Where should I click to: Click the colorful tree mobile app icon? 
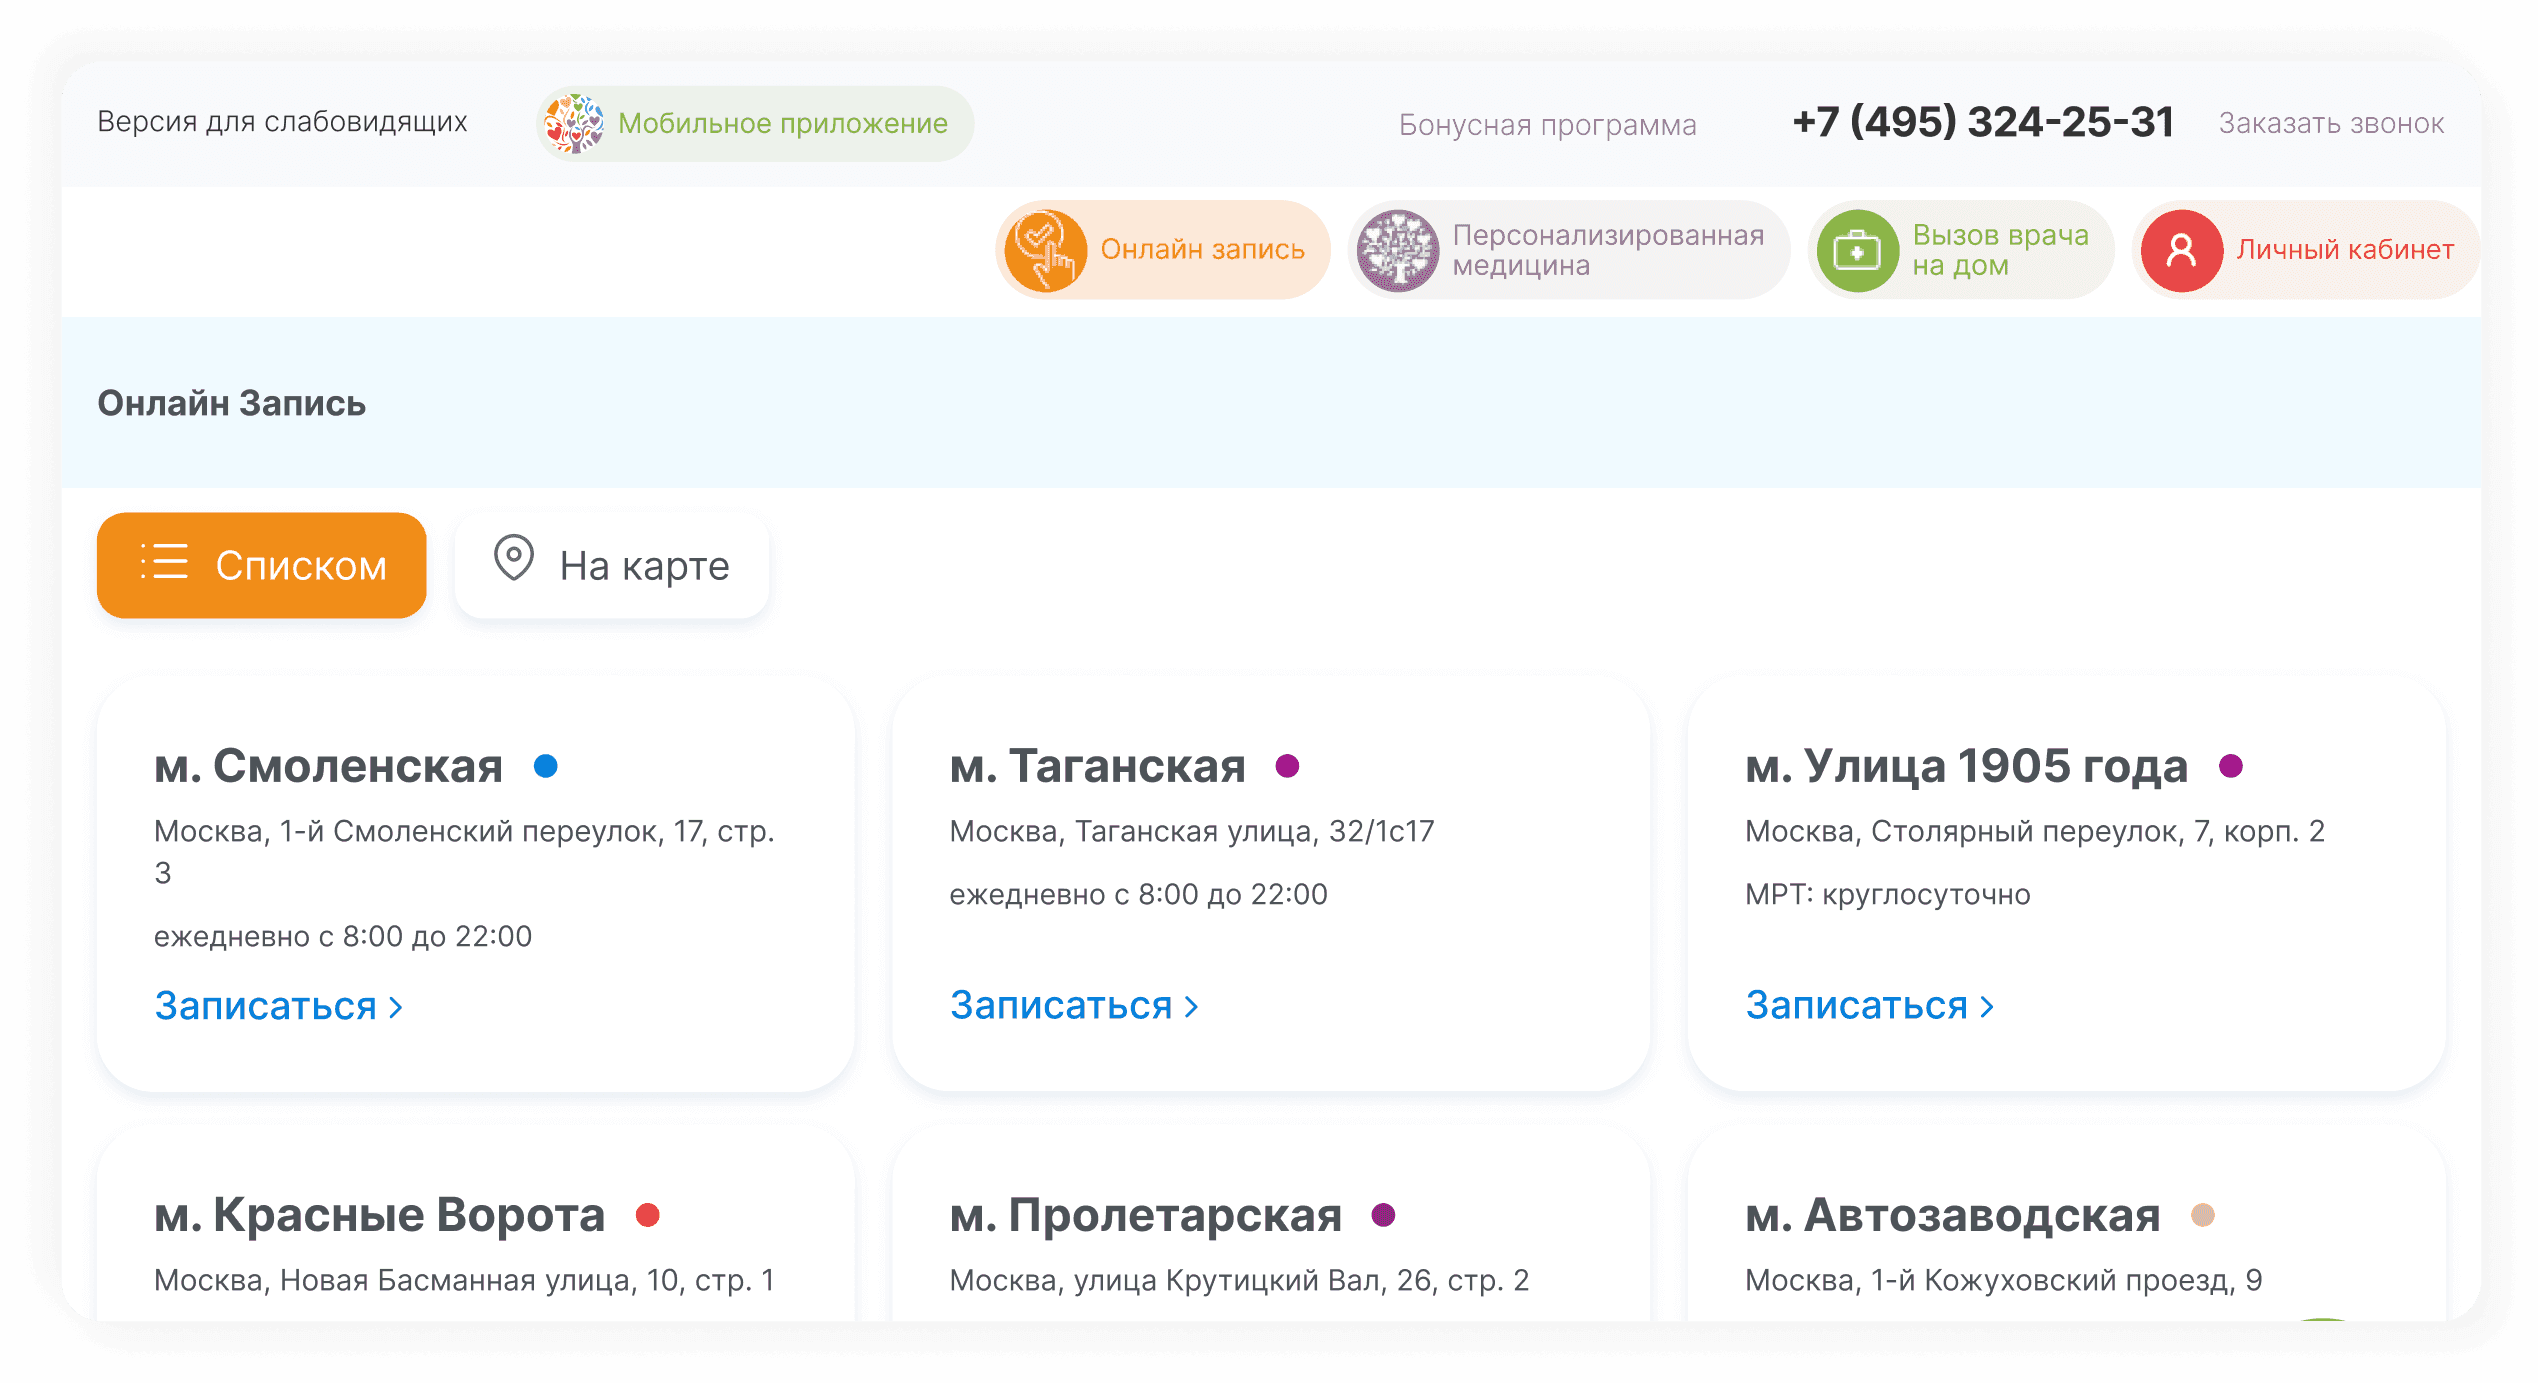click(574, 123)
